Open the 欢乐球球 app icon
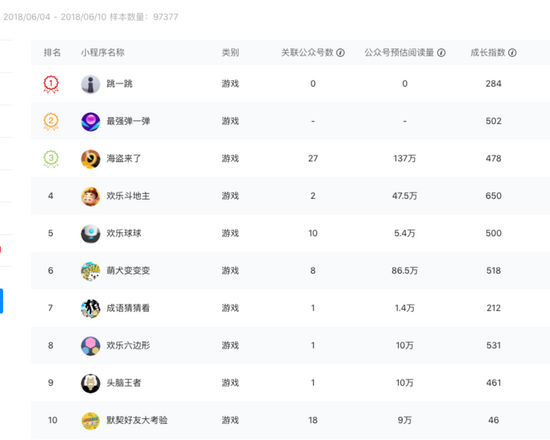The height and width of the screenshot is (440, 550). click(x=90, y=234)
